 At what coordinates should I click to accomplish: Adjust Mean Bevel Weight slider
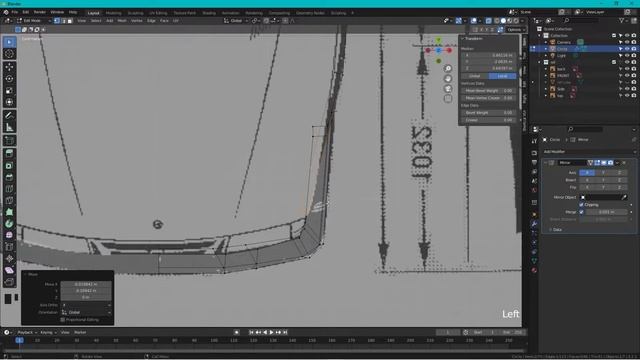pyautogui.click(x=488, y=91)
